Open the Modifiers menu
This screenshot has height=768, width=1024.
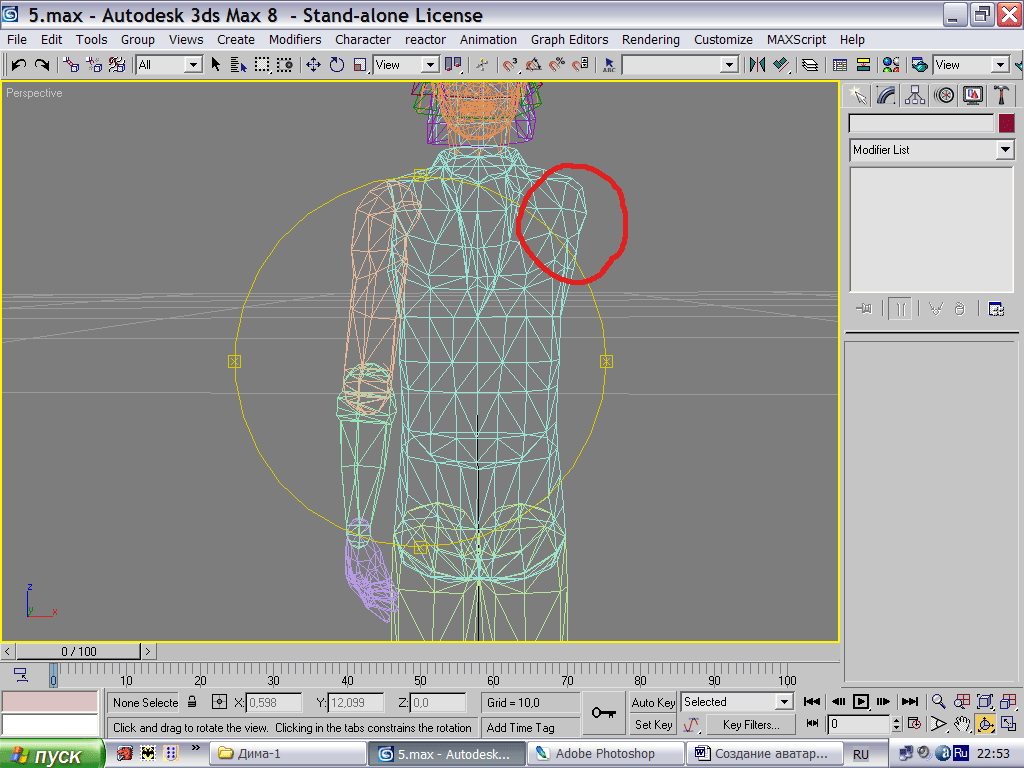295,39
